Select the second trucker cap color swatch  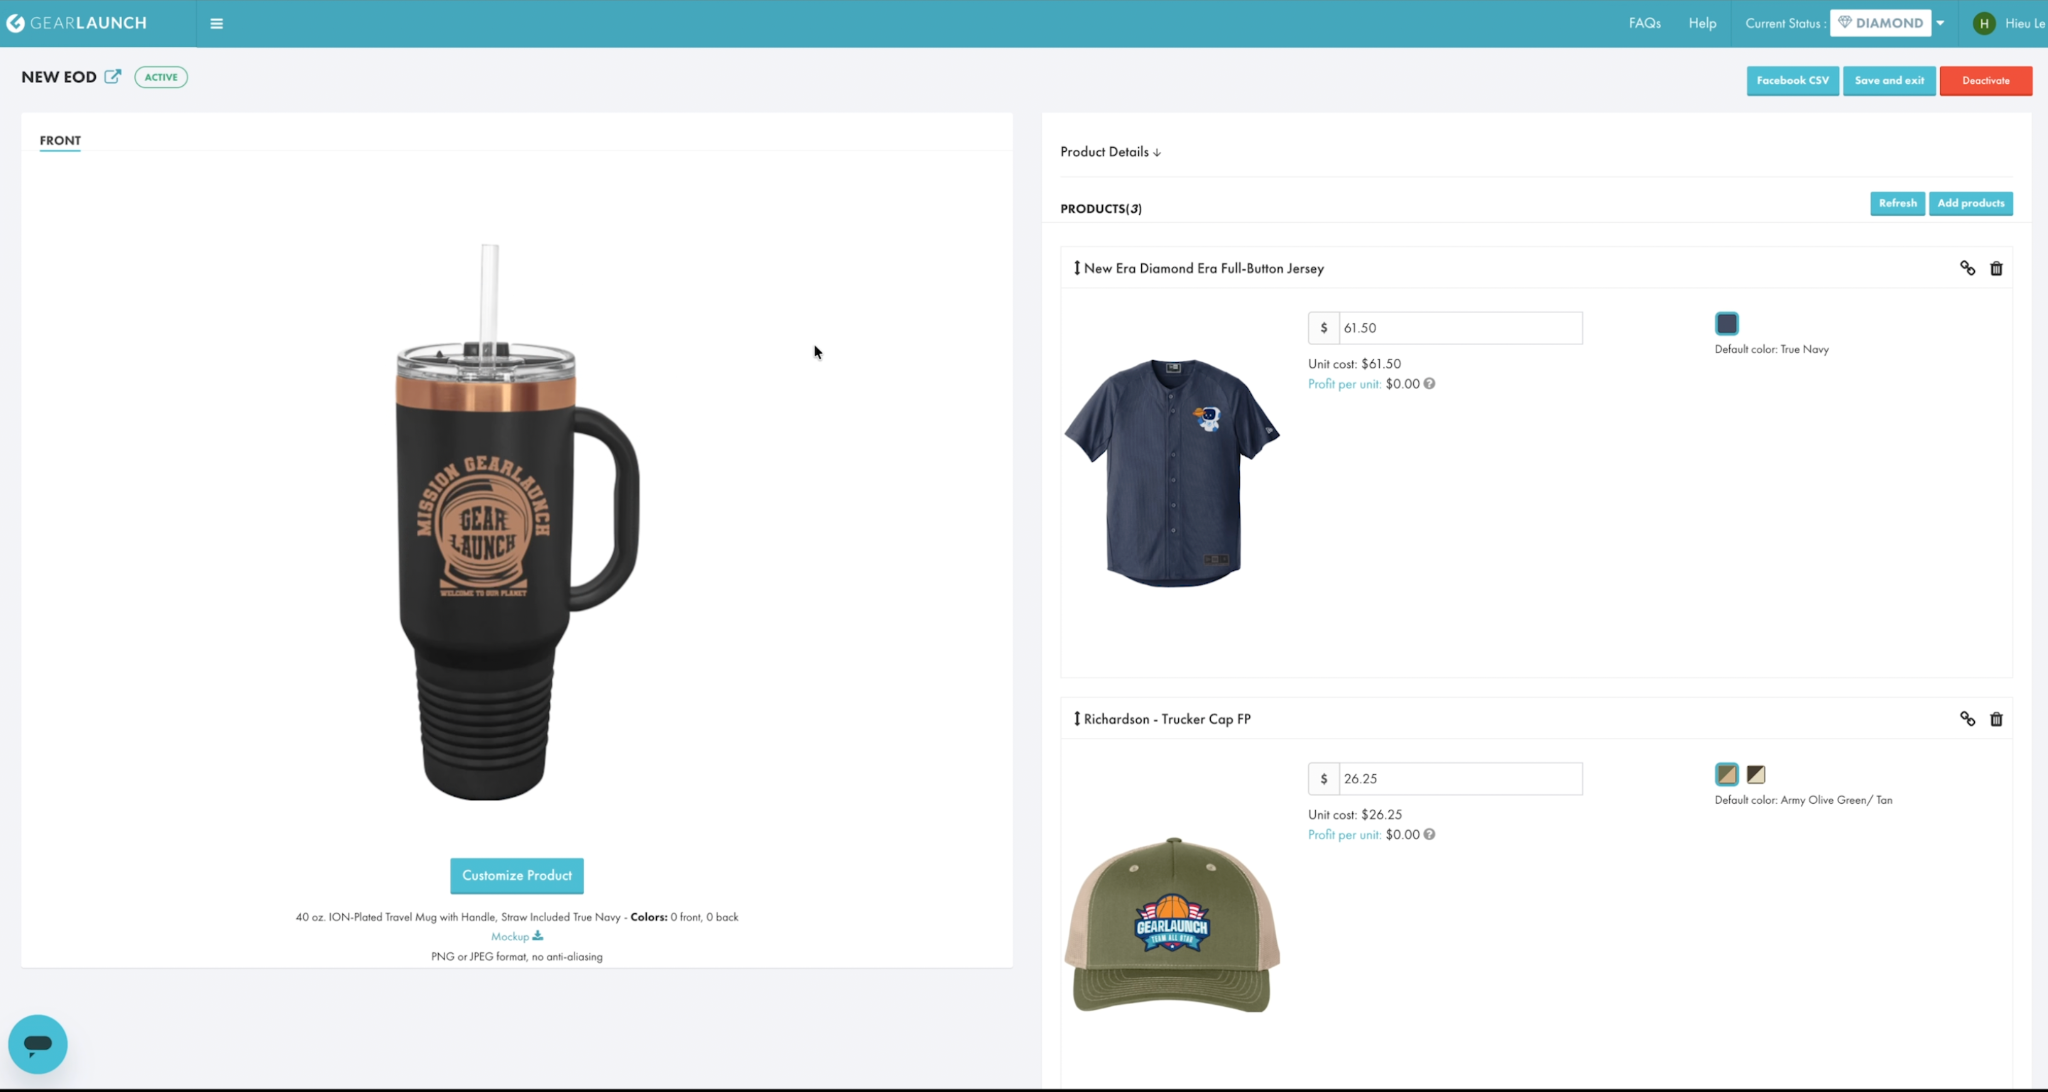[1755, 775]
